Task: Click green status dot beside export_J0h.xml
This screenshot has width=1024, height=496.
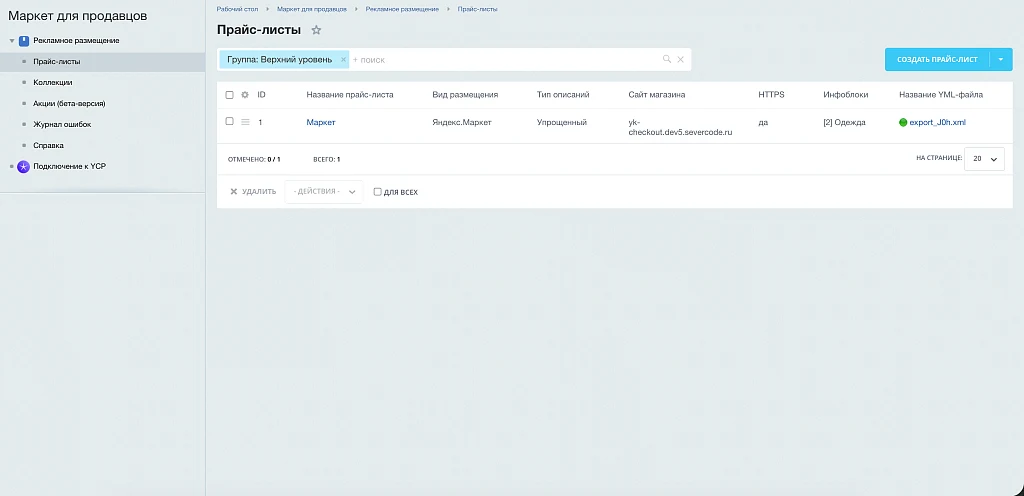Action: [x=903, y=122]
